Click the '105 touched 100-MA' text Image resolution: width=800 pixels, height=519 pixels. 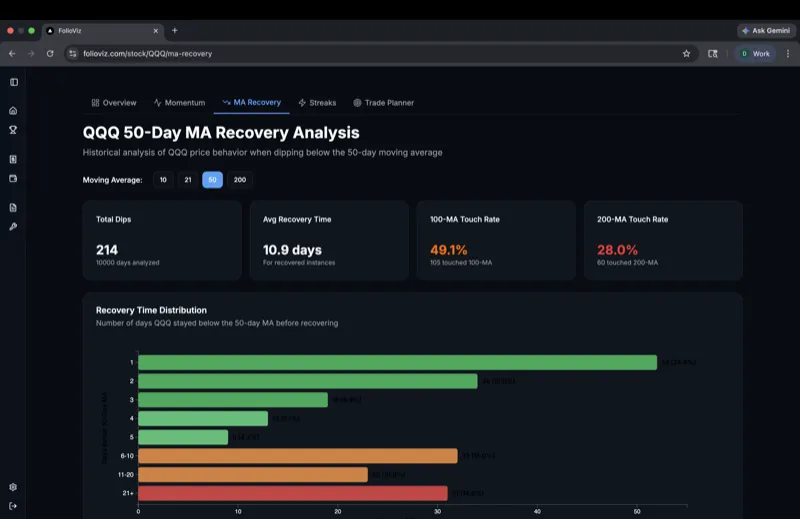(461, 263)
